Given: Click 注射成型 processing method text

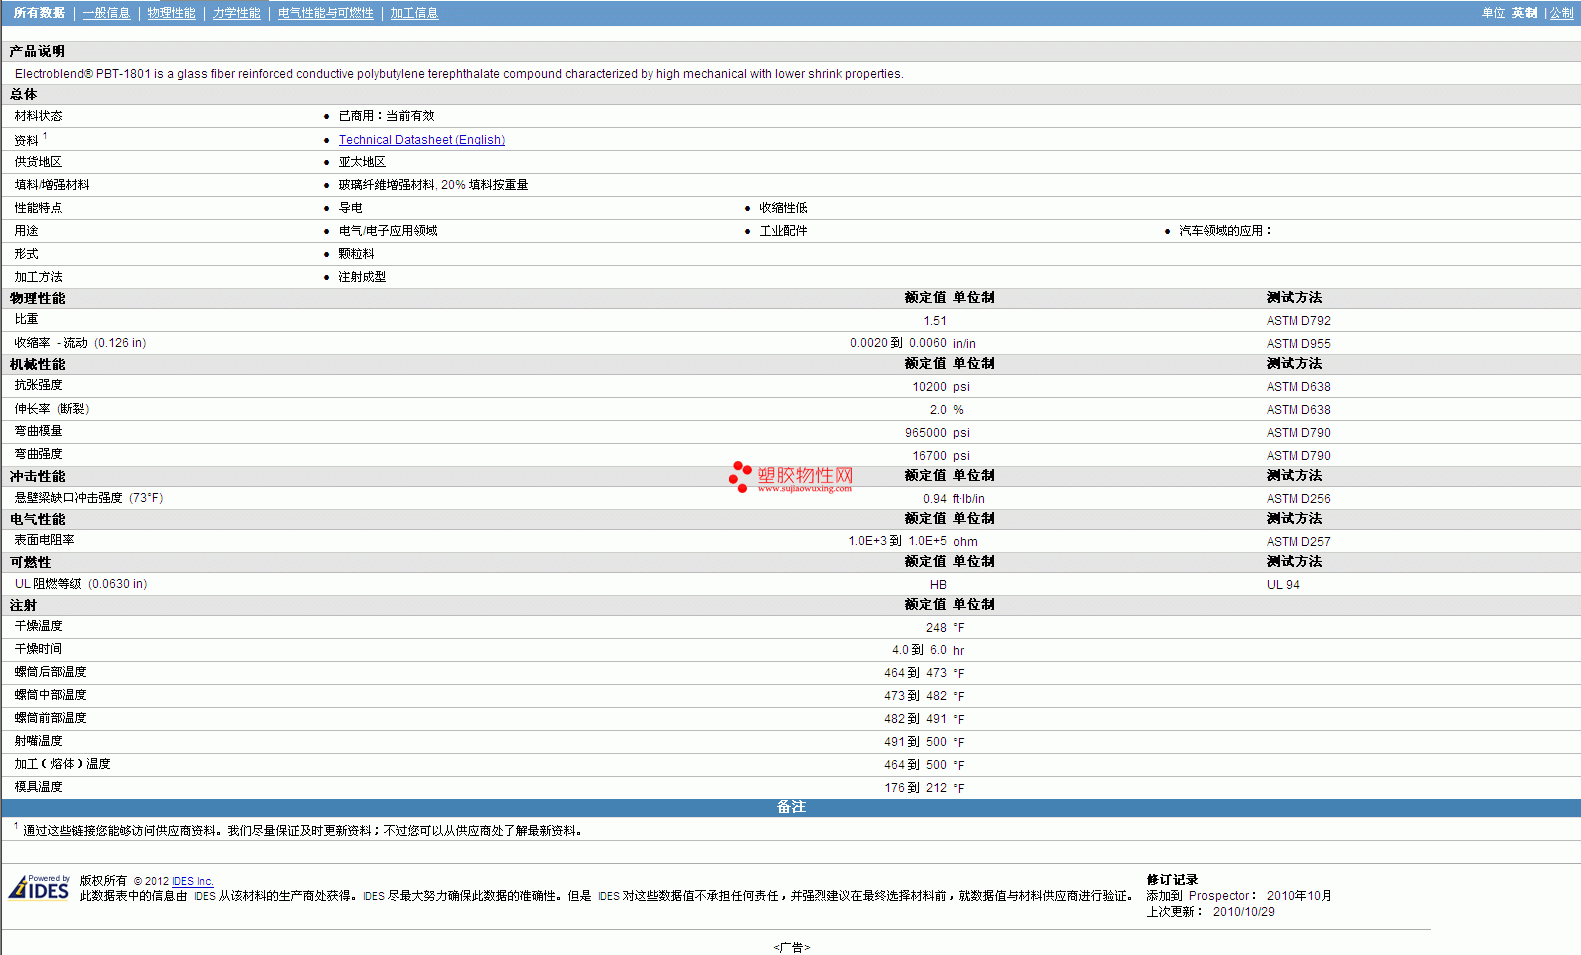Looking at the screenshot, I should [362, 277].
